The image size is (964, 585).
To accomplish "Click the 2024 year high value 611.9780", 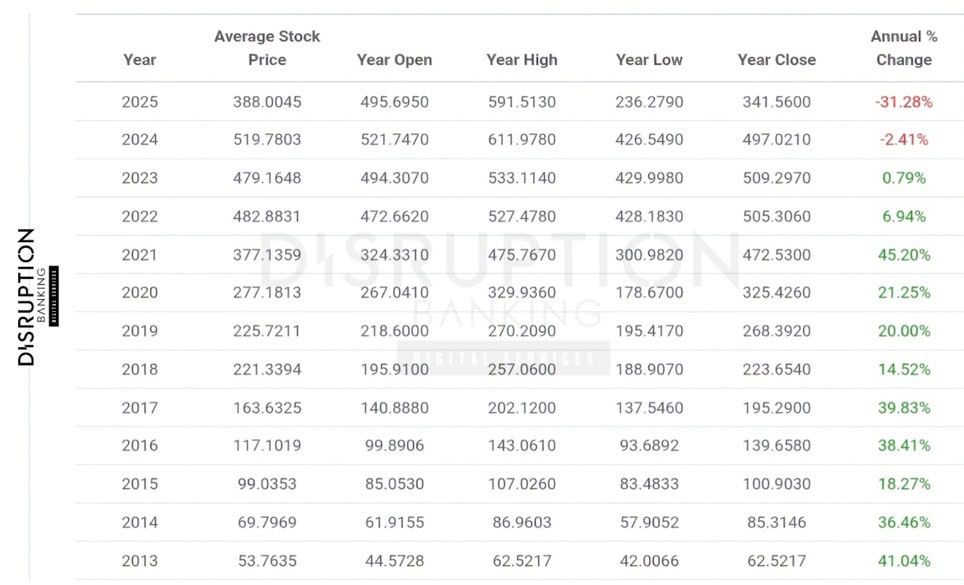I will click(x=521, y=140).
